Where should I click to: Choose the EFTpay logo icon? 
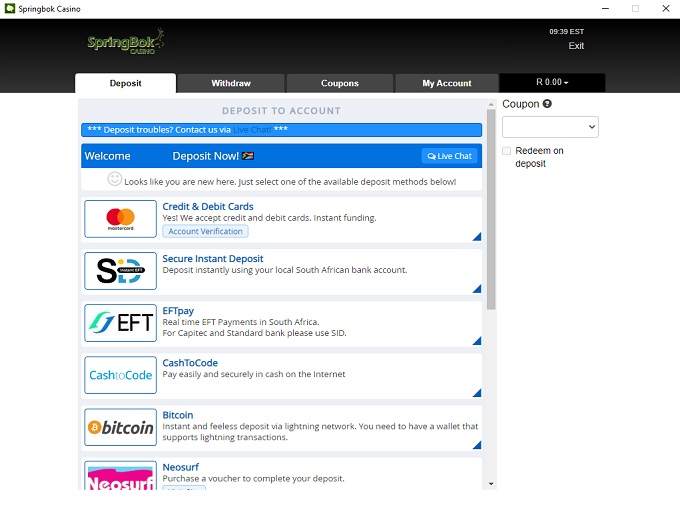pyautogui.click(x=120, y=323)
